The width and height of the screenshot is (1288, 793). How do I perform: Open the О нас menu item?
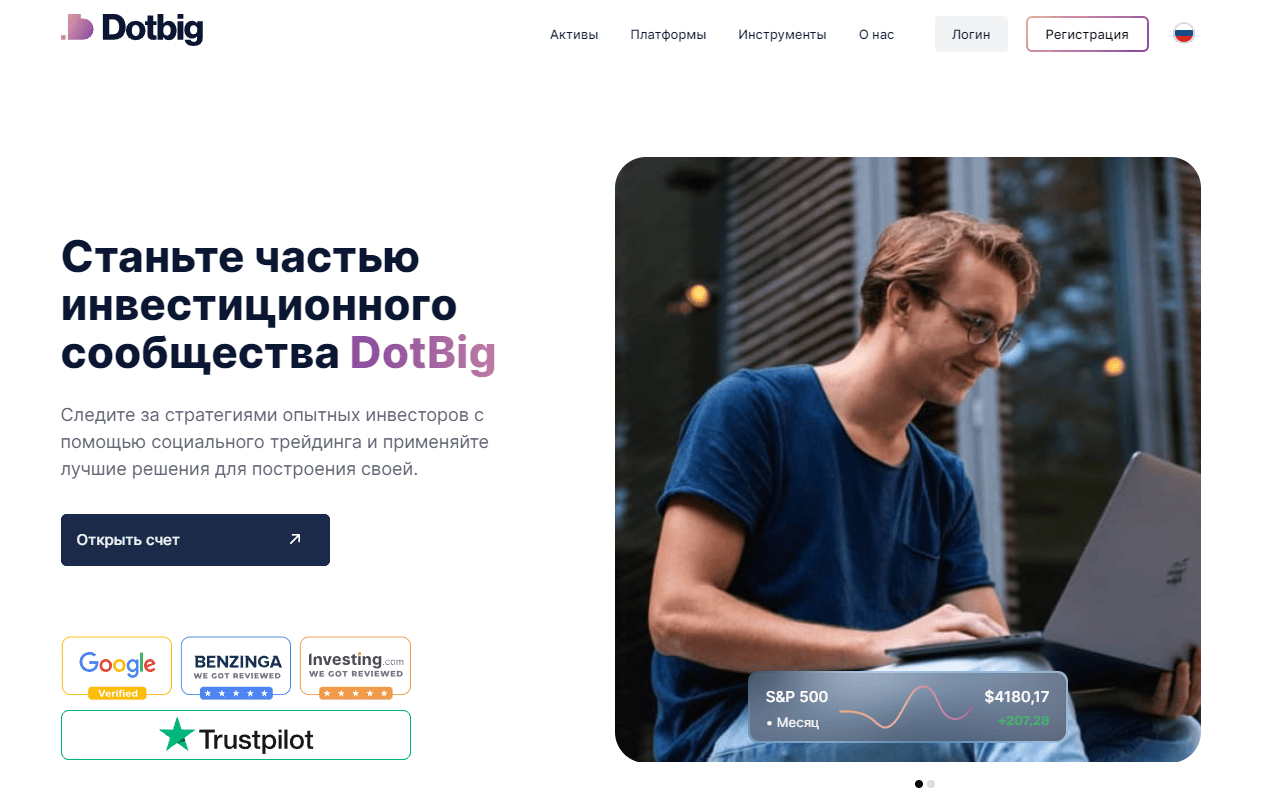[876, 34]
